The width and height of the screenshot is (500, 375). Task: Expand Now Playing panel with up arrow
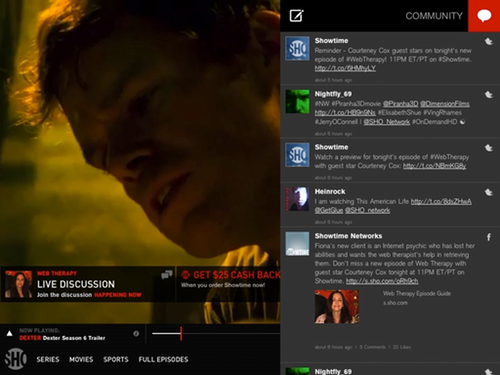coord(10,333)
